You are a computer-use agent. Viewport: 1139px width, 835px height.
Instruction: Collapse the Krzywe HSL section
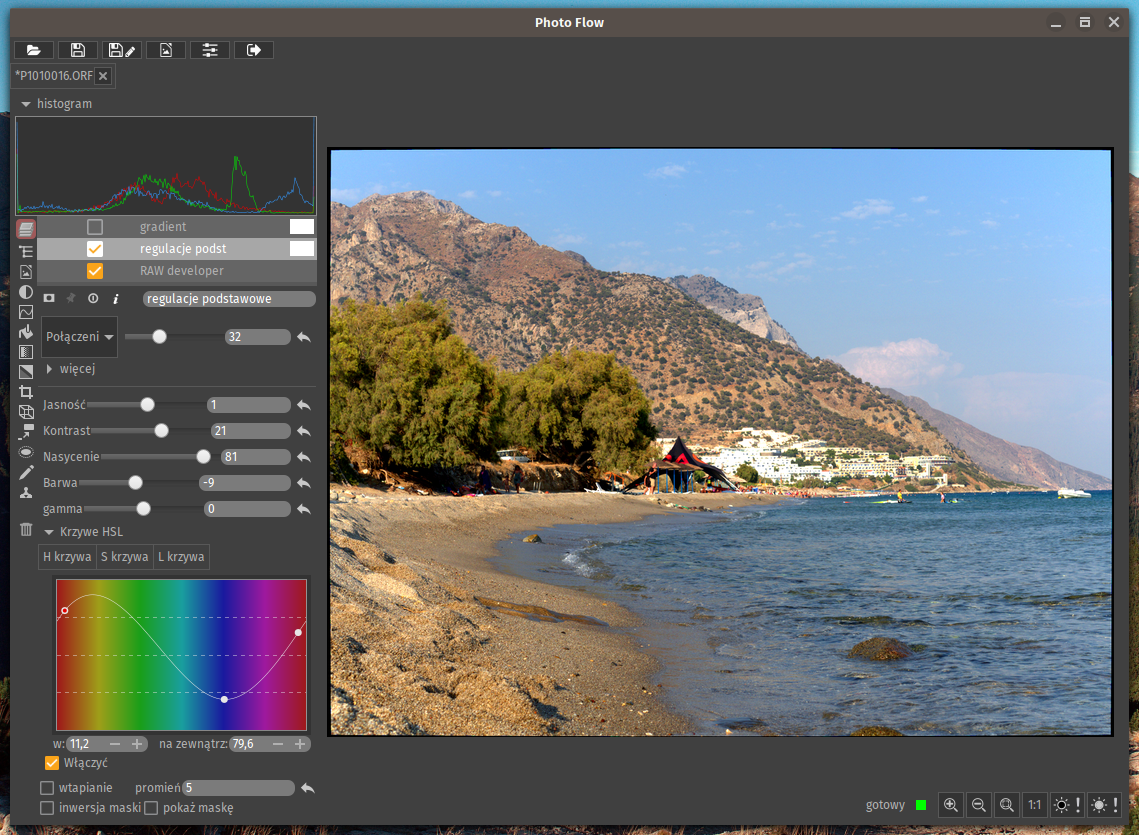[49, 532]
